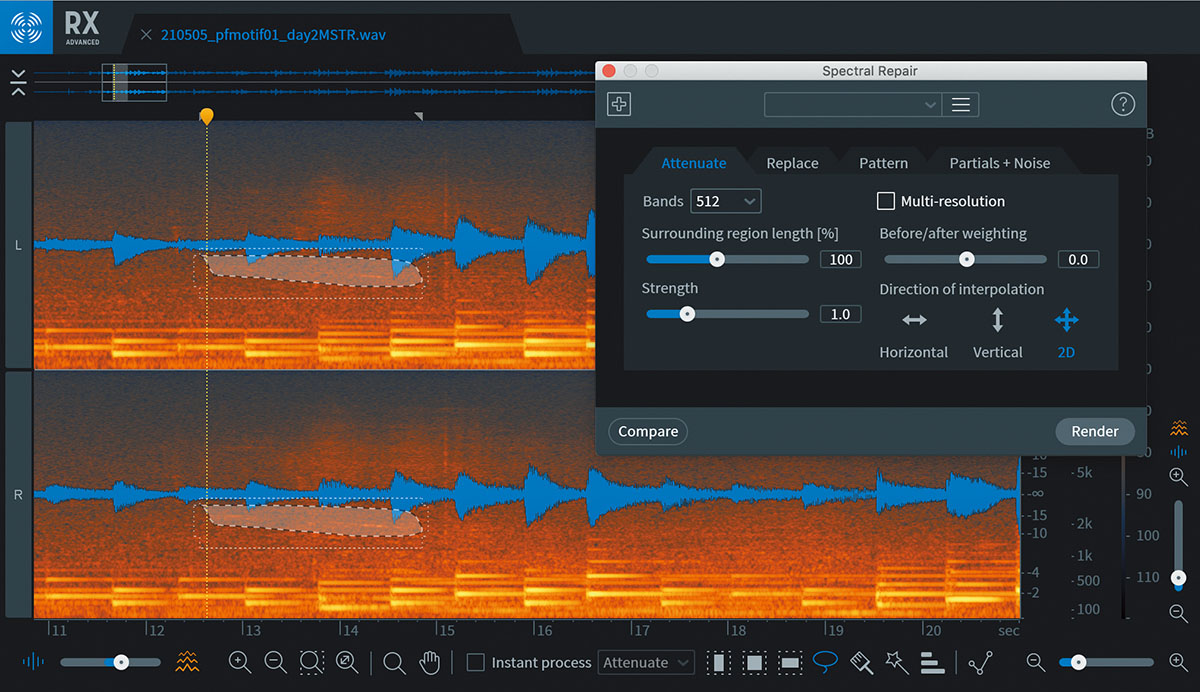Click the Compare button
Screen dimensions: 1200x692
[x=648, y=432]
